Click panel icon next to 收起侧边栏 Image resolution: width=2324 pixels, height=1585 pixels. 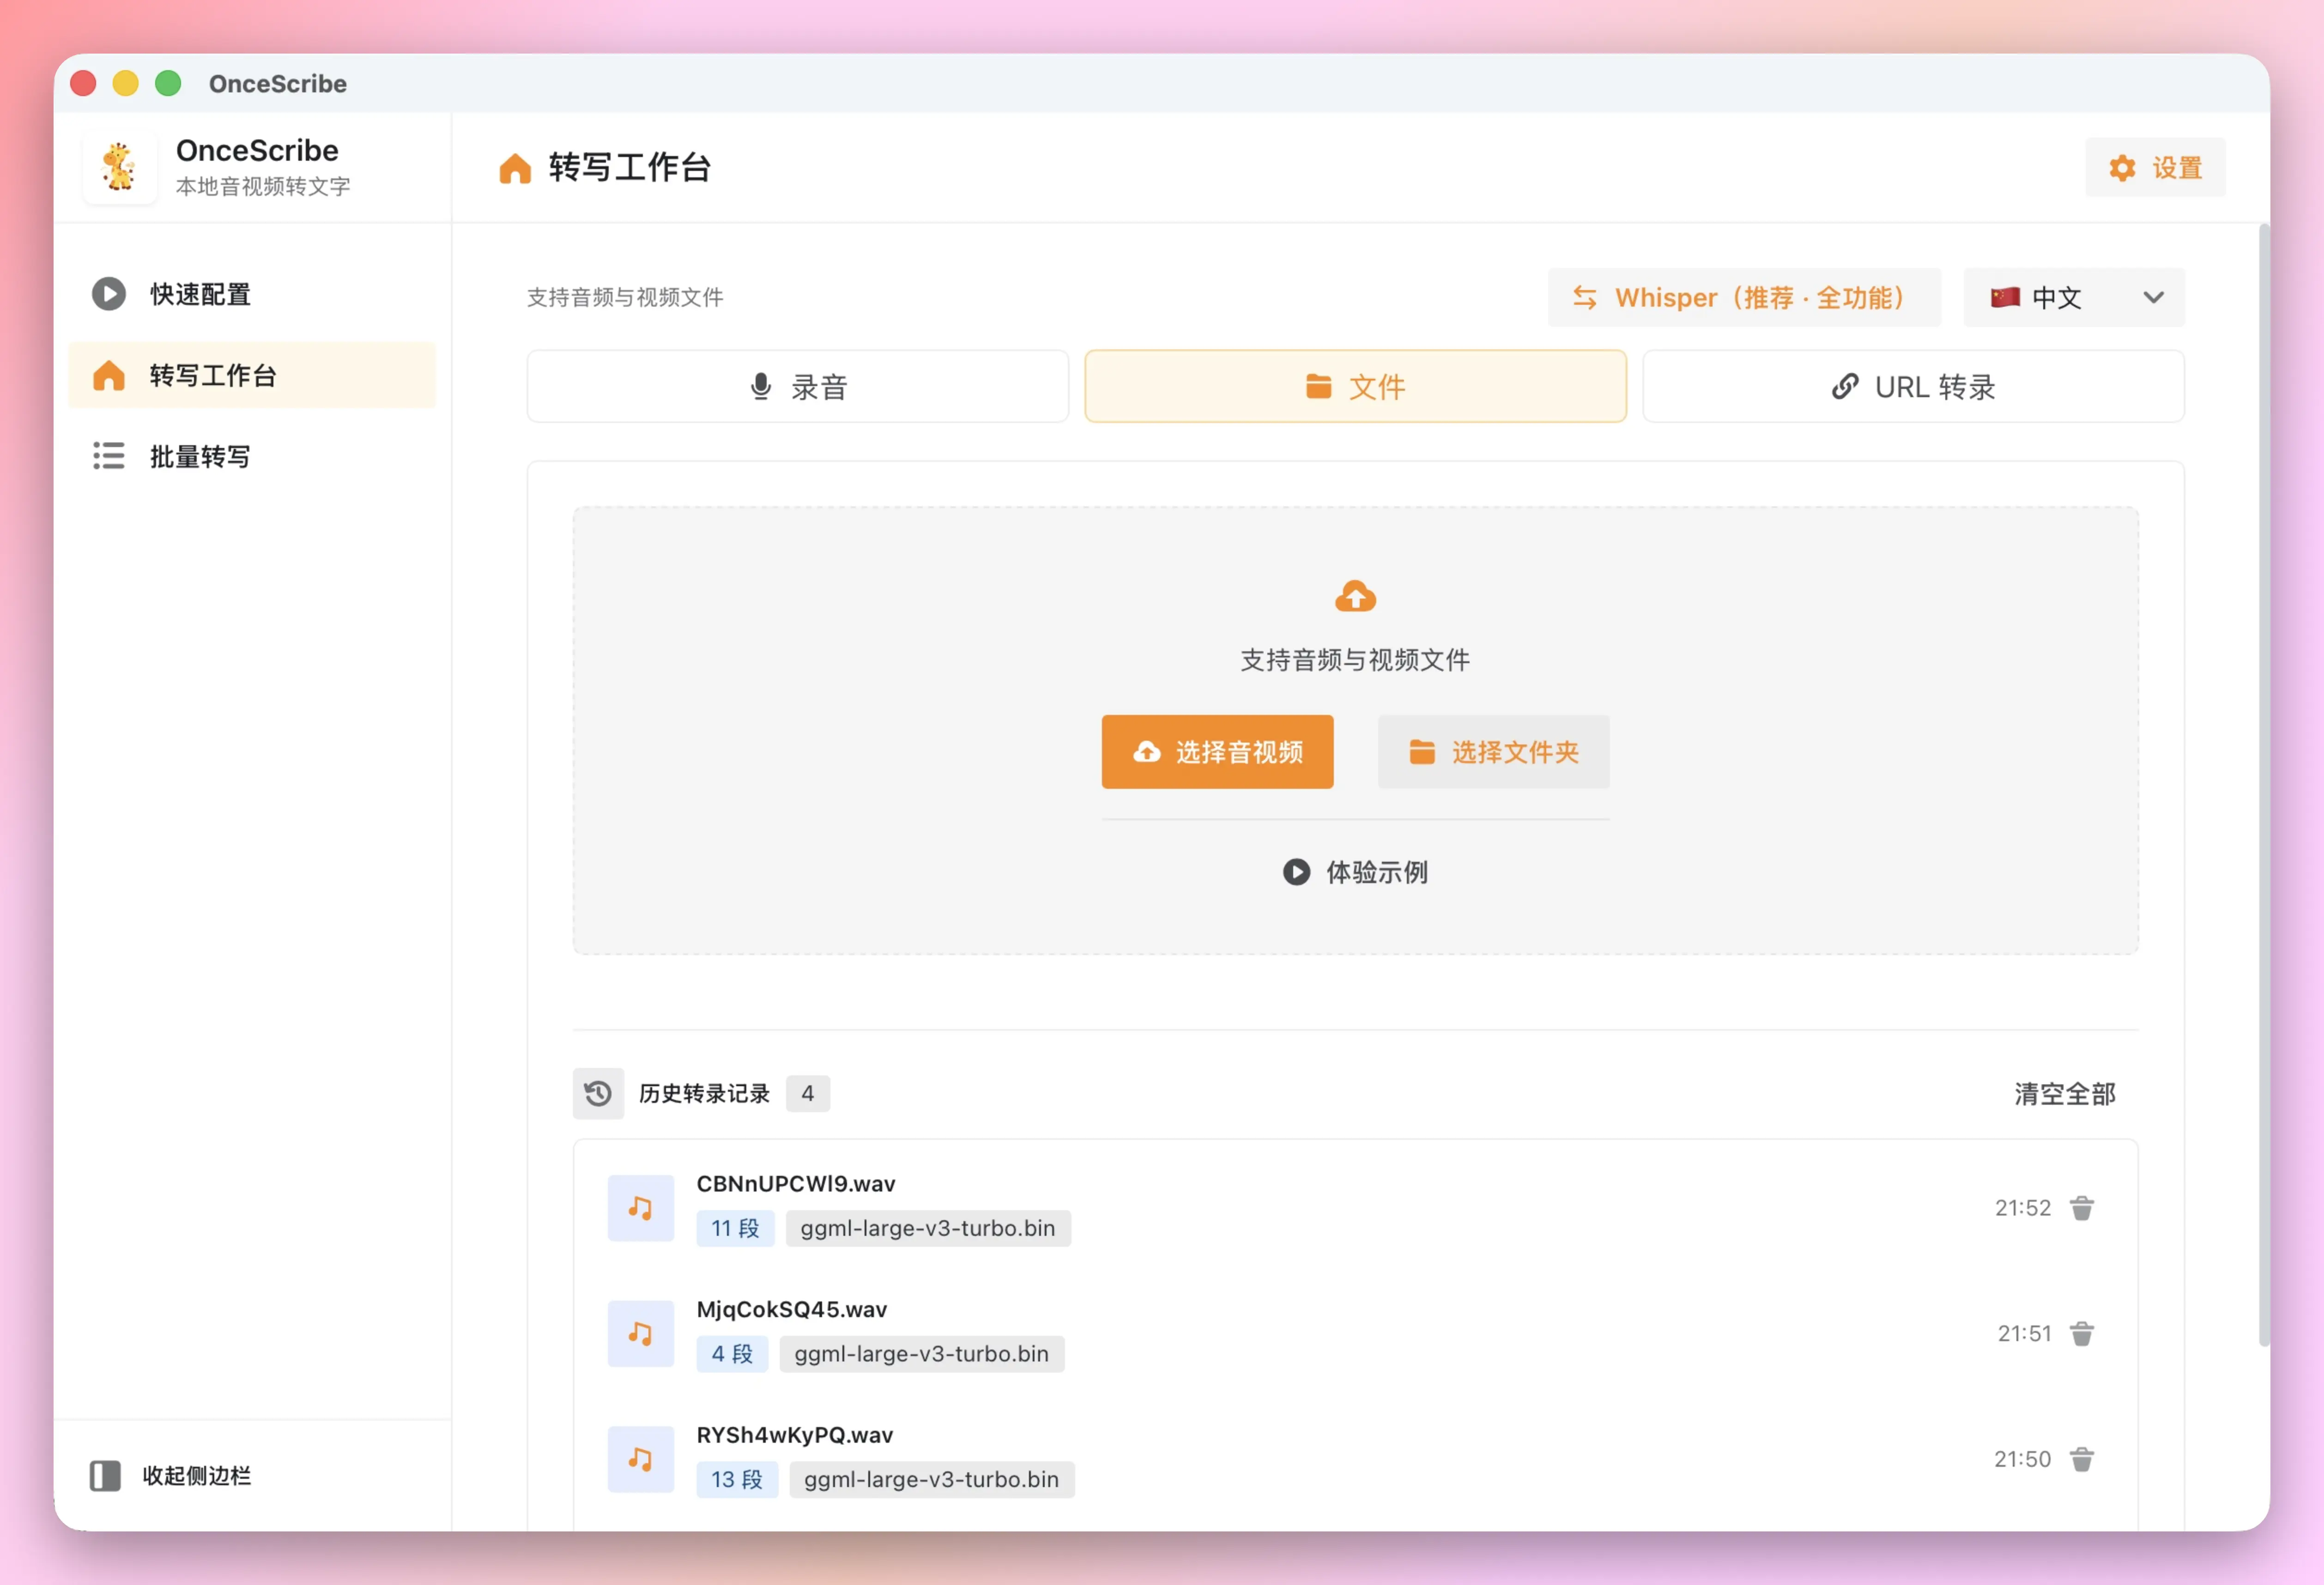tap(105, 1475)
